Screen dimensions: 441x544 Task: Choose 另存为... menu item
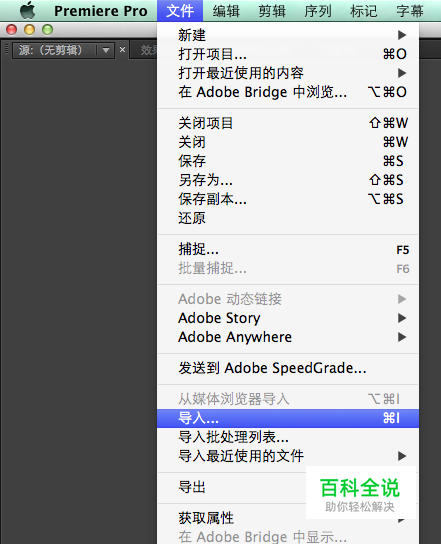point(288,180)
